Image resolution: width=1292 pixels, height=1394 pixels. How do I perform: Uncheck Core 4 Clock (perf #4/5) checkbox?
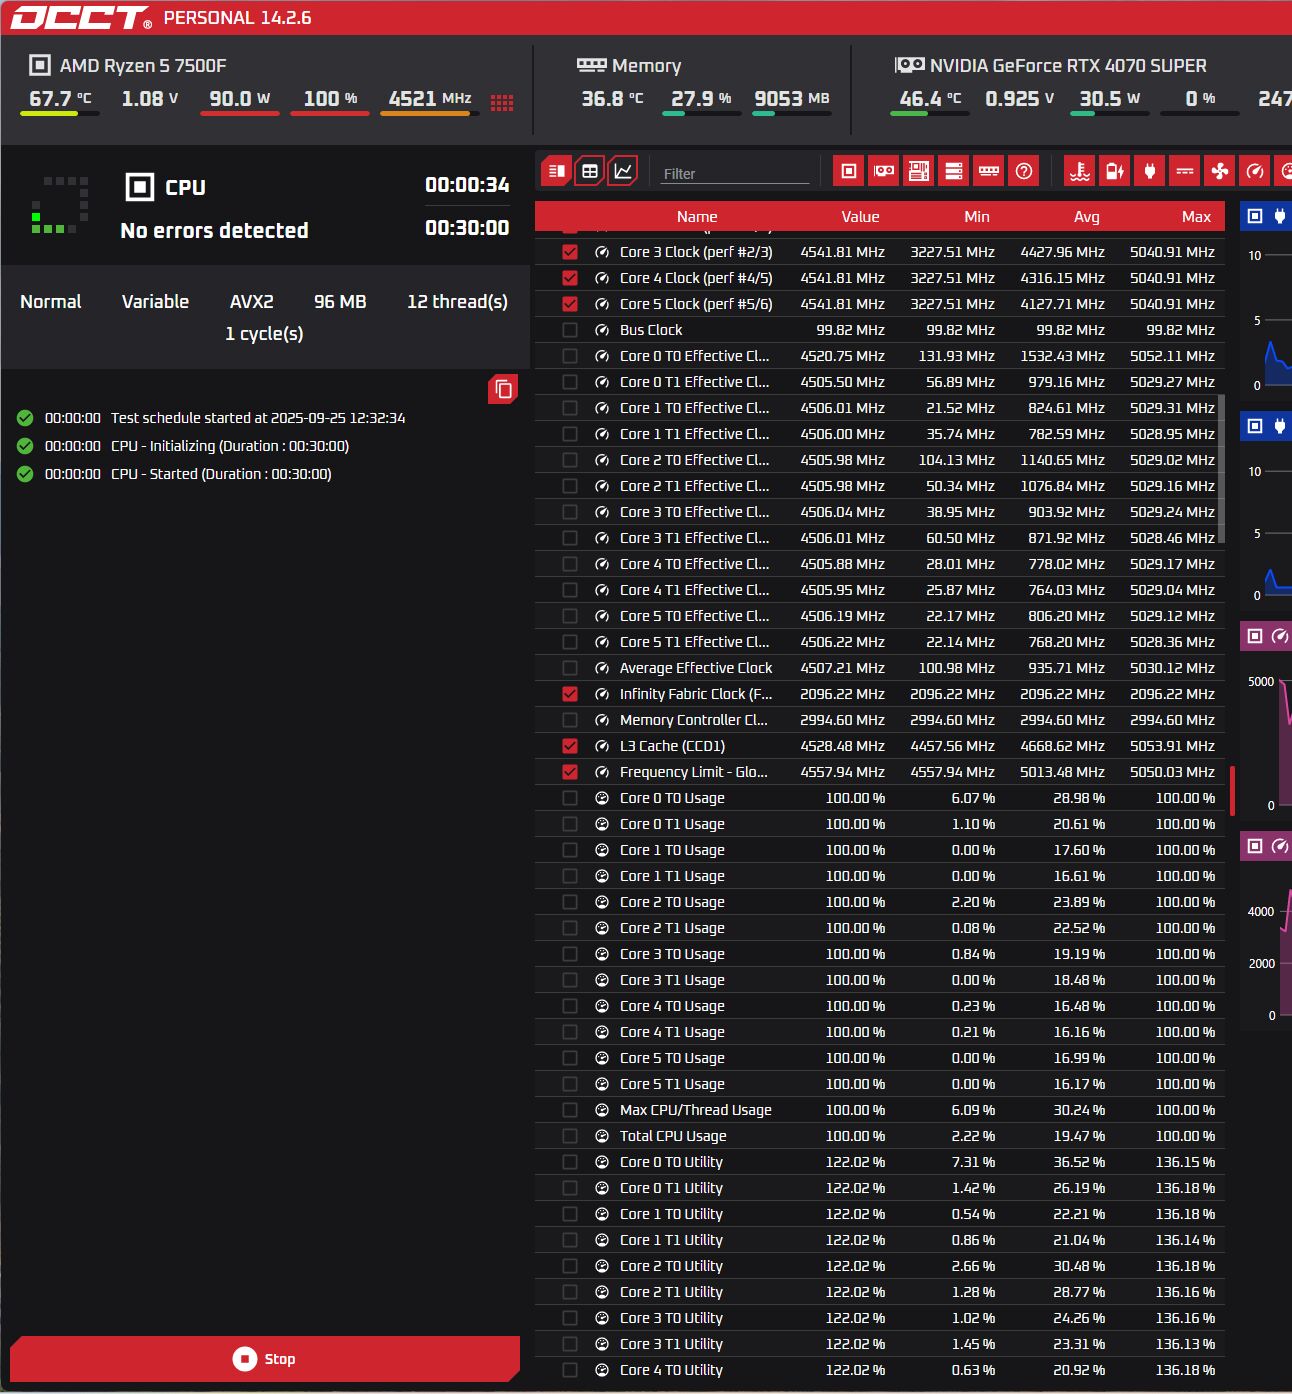click(x=570, y=278)
